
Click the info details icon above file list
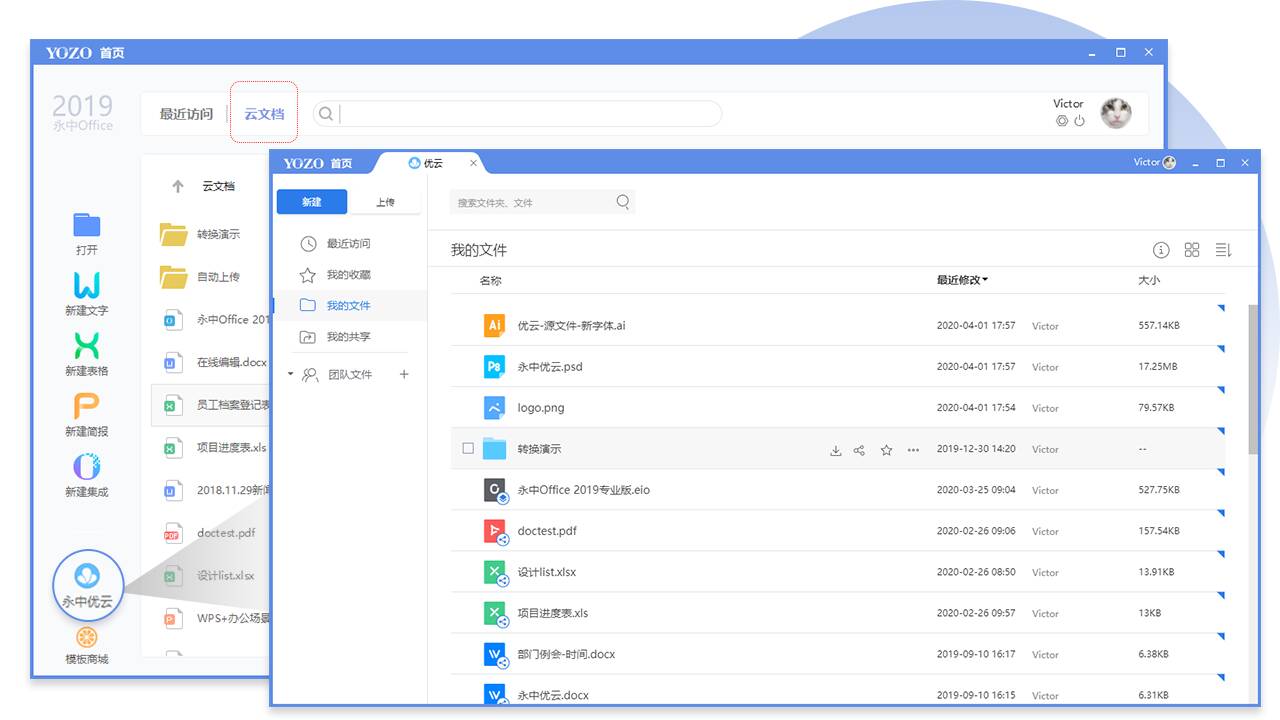[x=1161, y=250]
